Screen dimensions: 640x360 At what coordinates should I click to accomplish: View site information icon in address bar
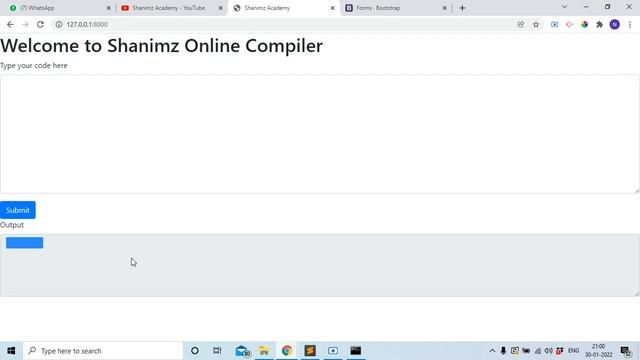59,24
